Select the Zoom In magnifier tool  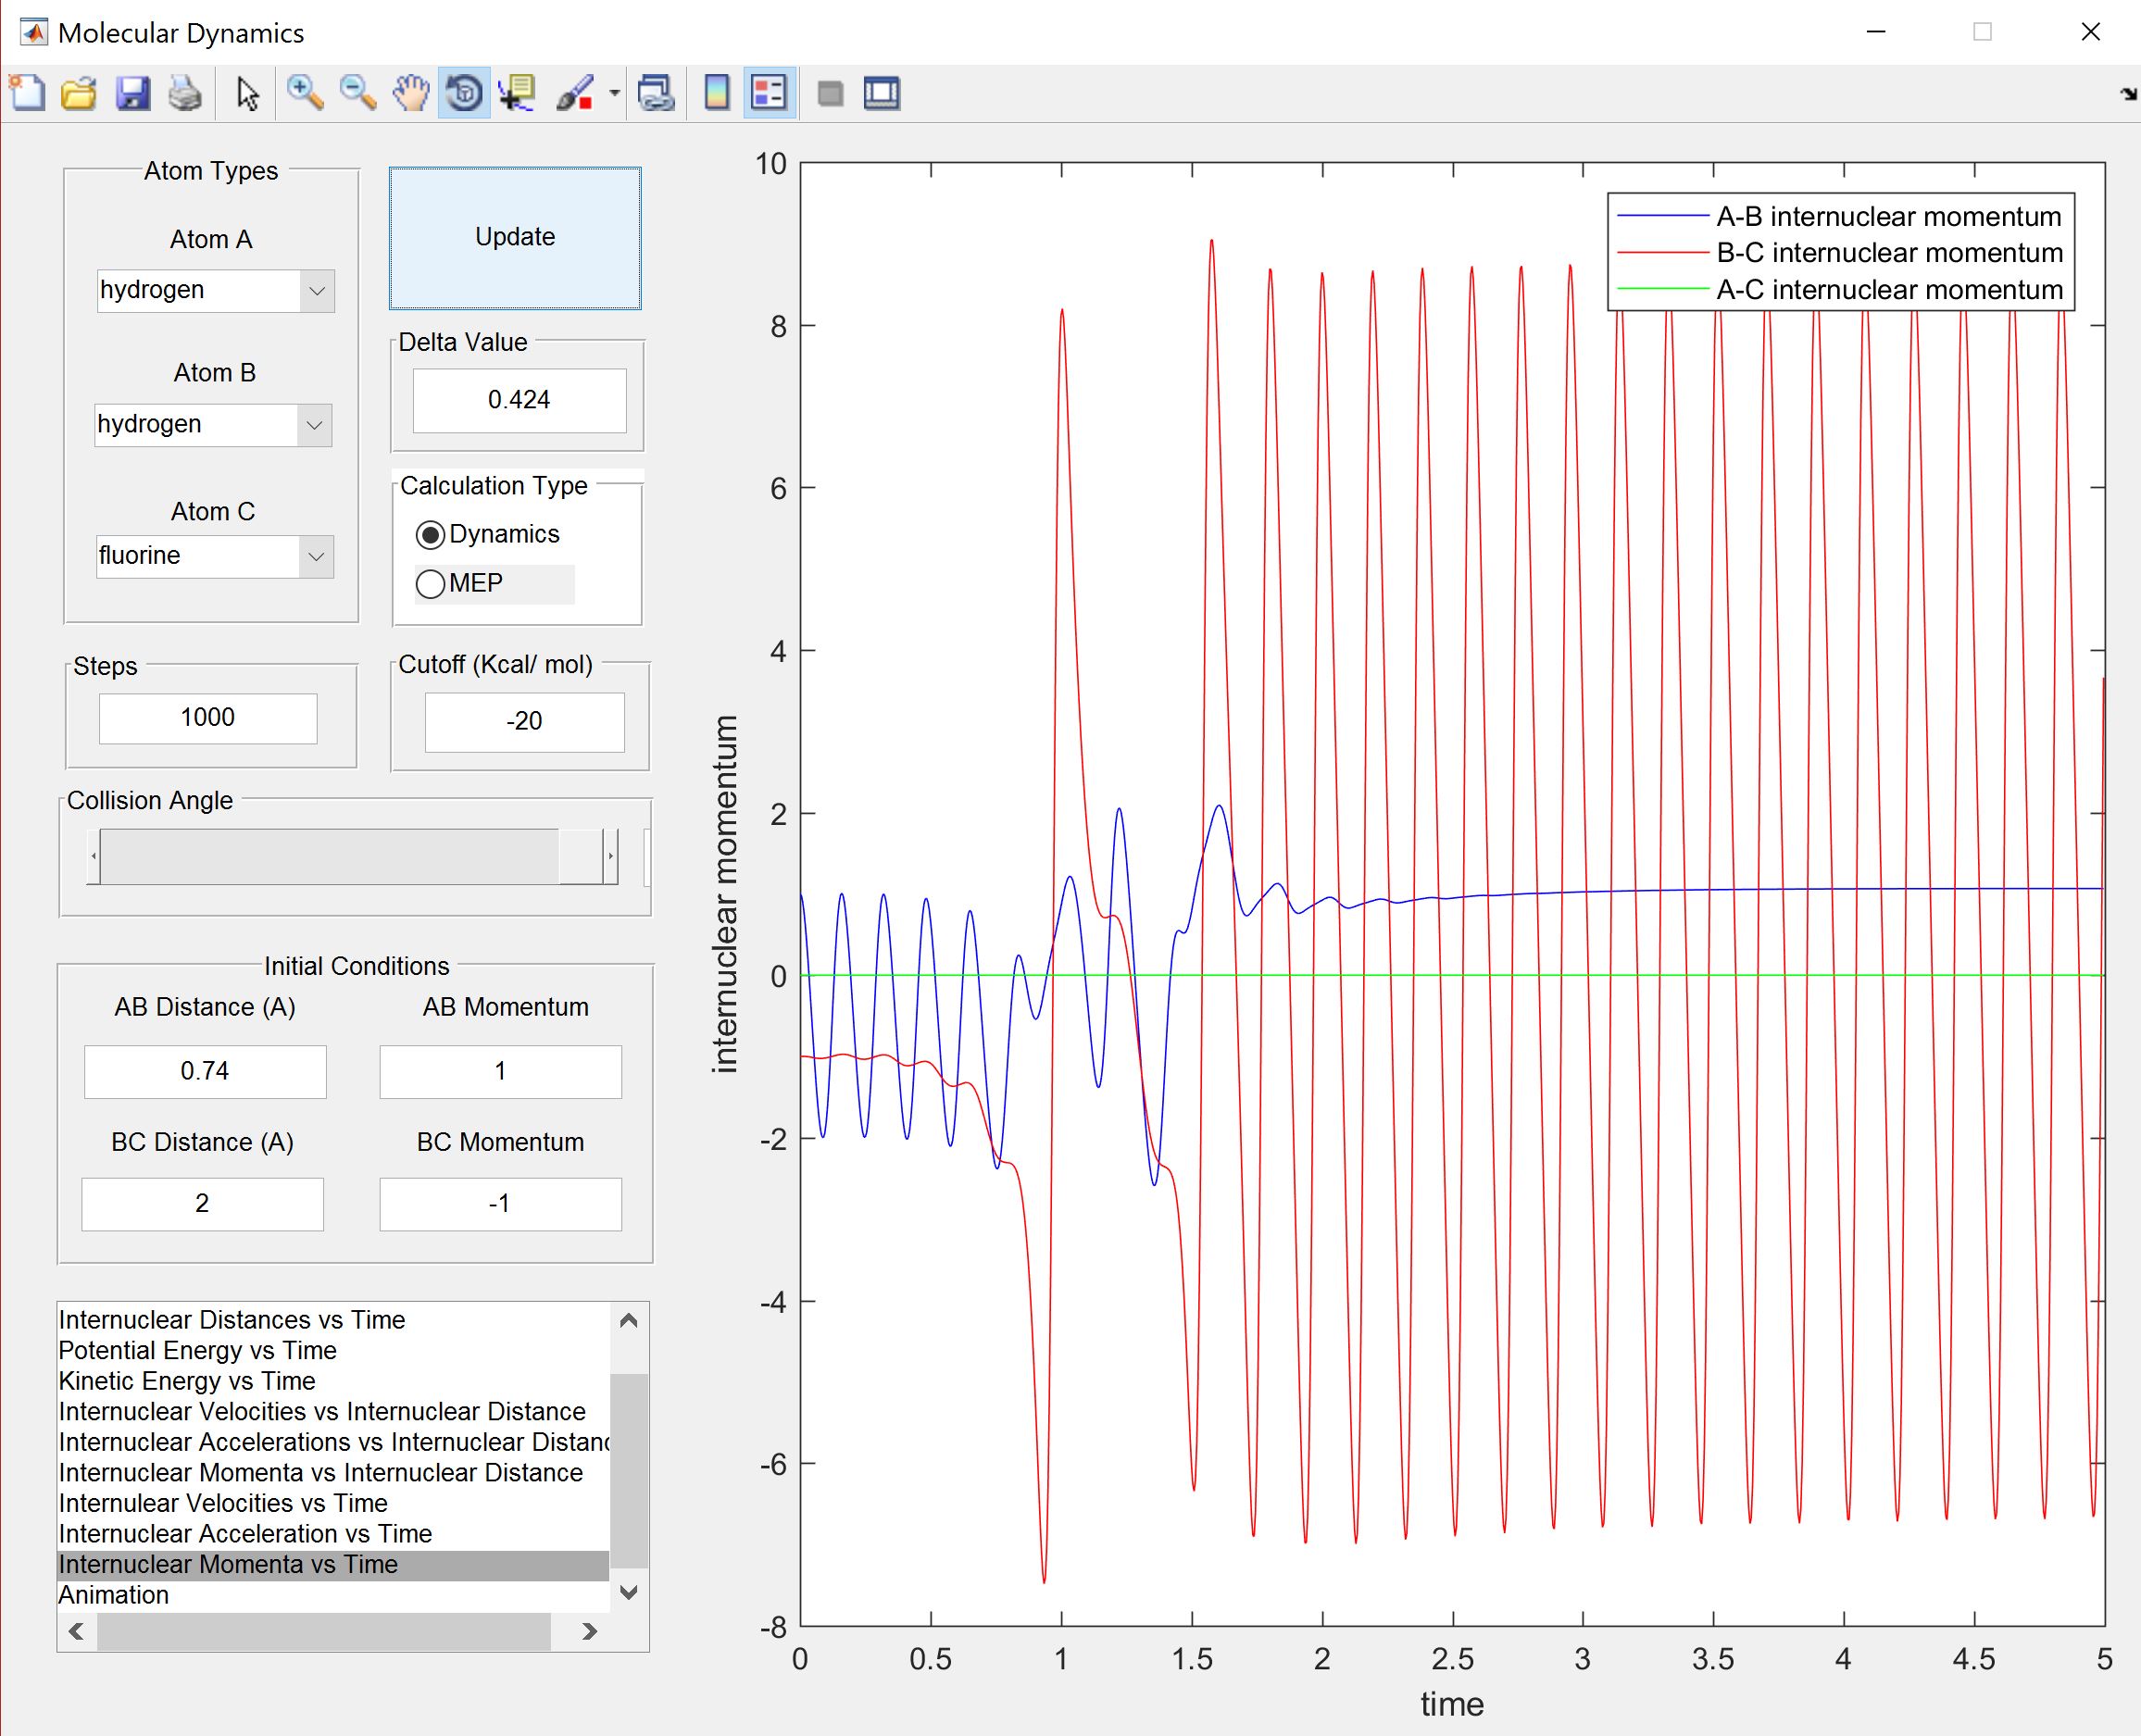coord(304,94)
